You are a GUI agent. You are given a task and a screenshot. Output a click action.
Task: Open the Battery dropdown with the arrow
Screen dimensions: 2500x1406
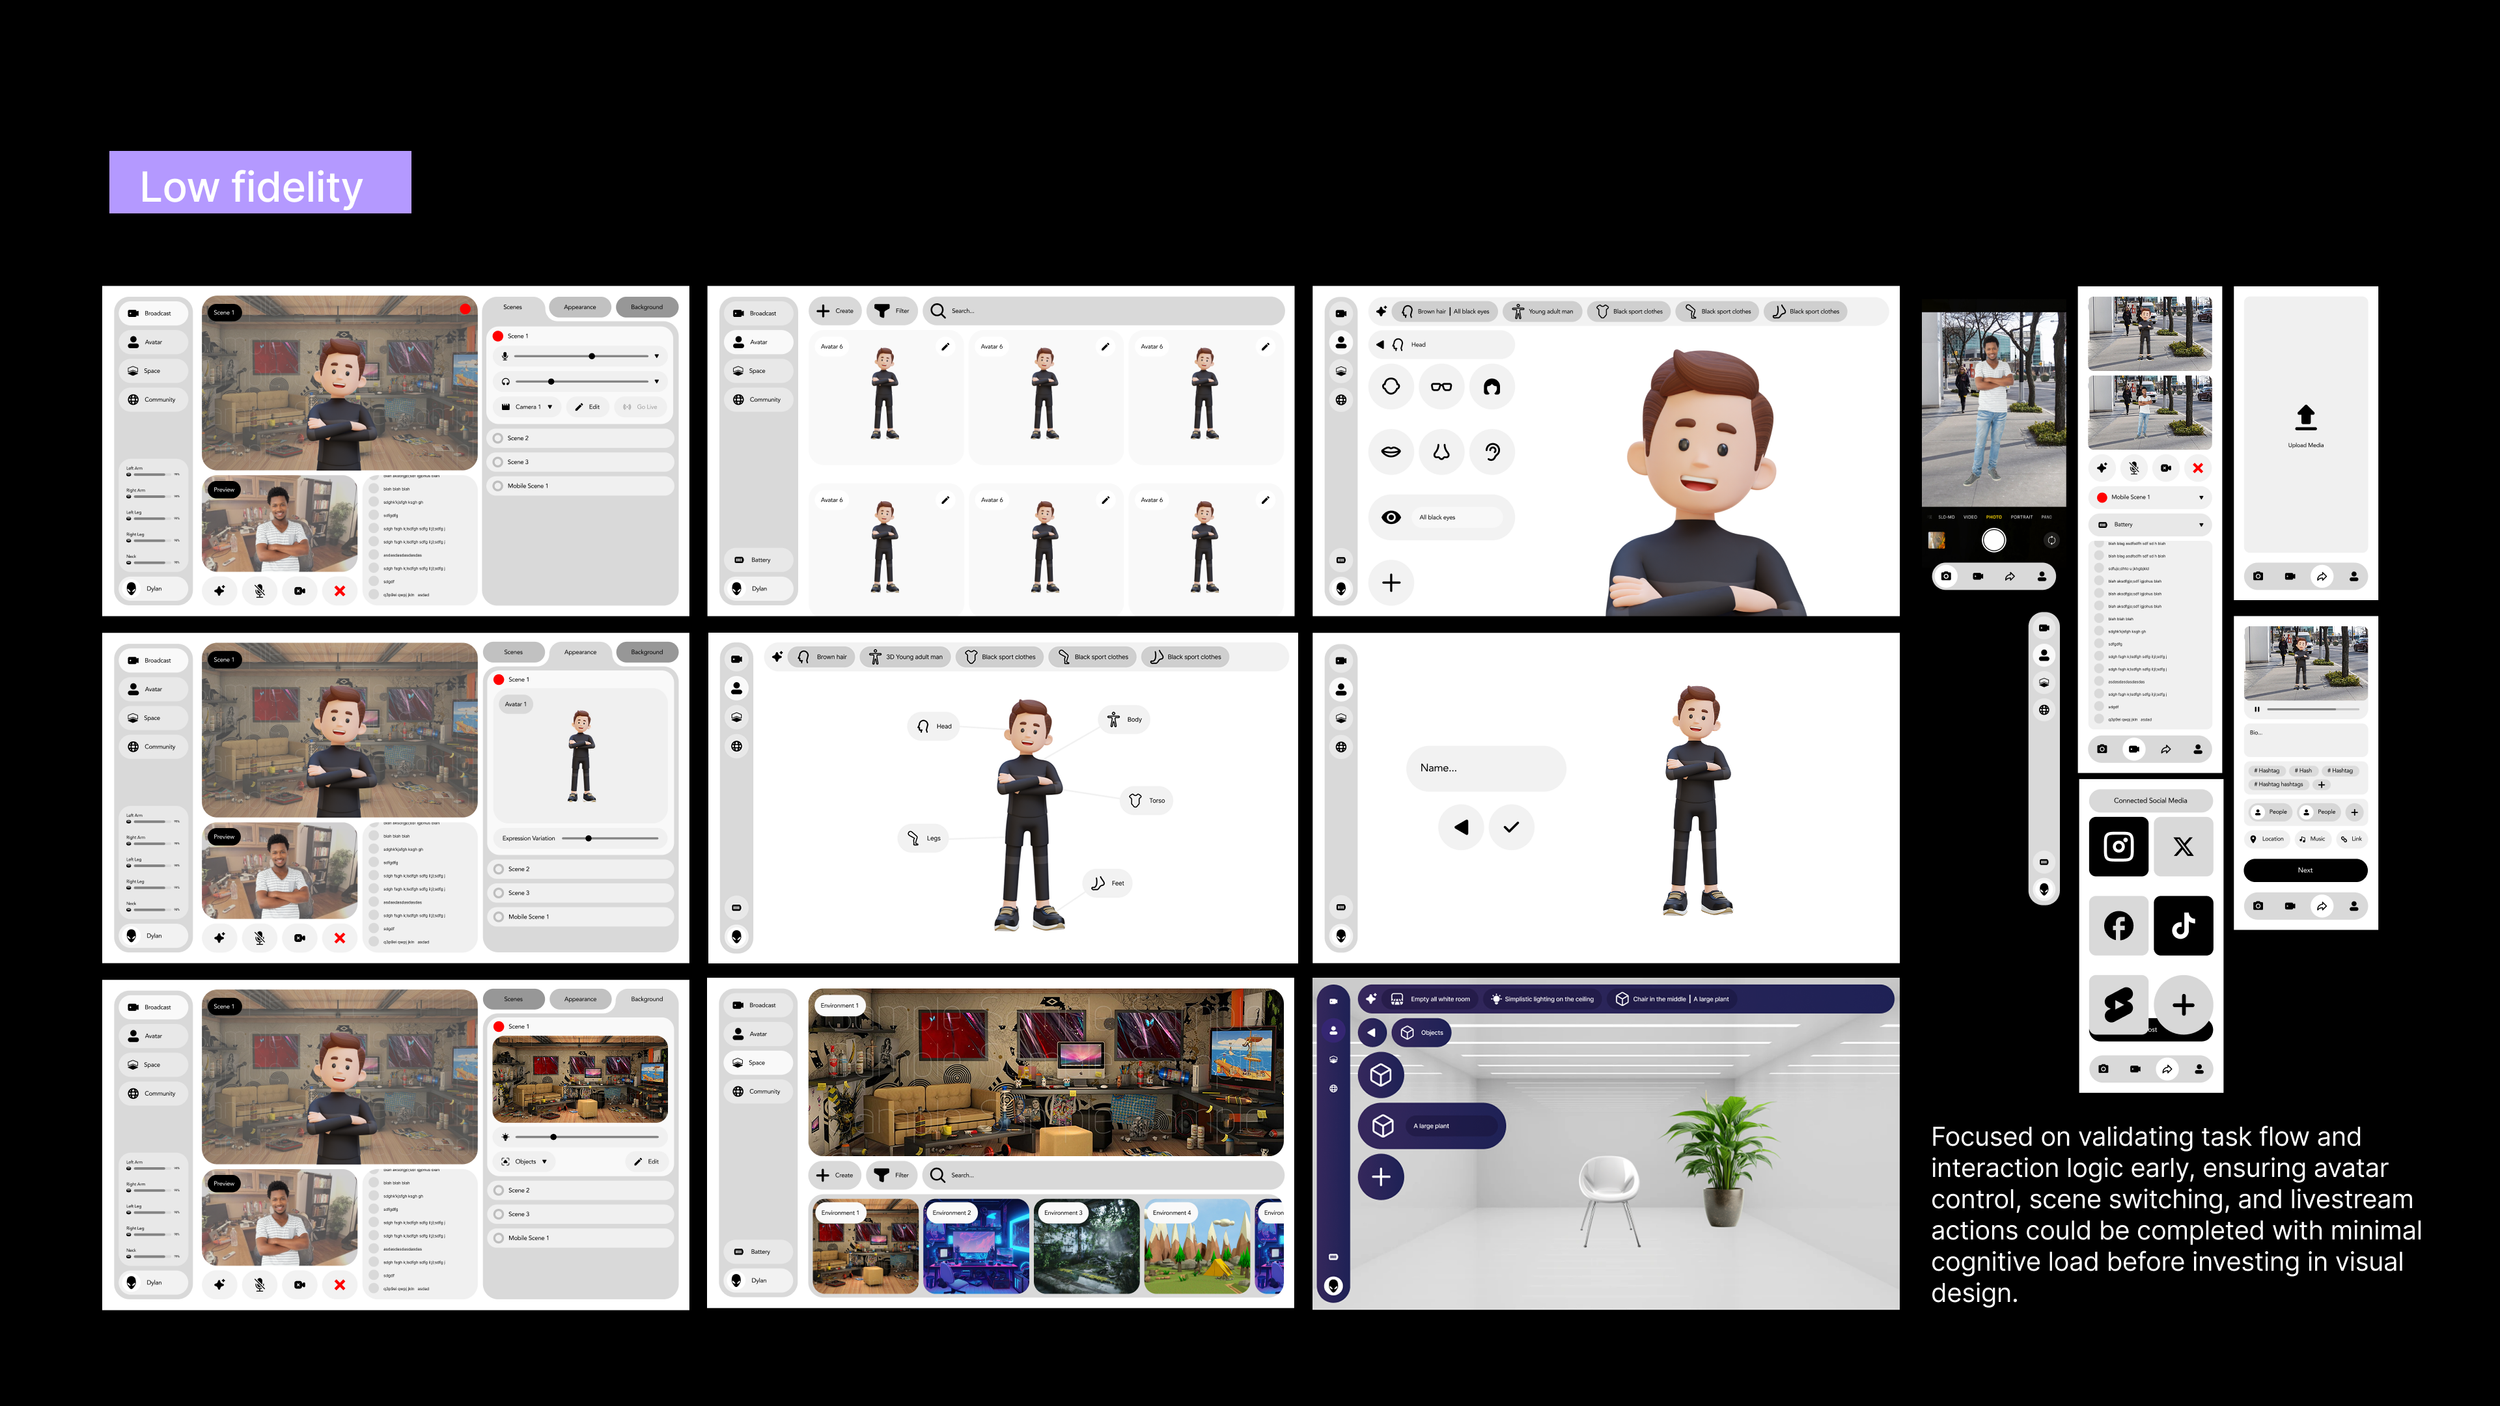pyautogui.click(x=2200, y=525)
